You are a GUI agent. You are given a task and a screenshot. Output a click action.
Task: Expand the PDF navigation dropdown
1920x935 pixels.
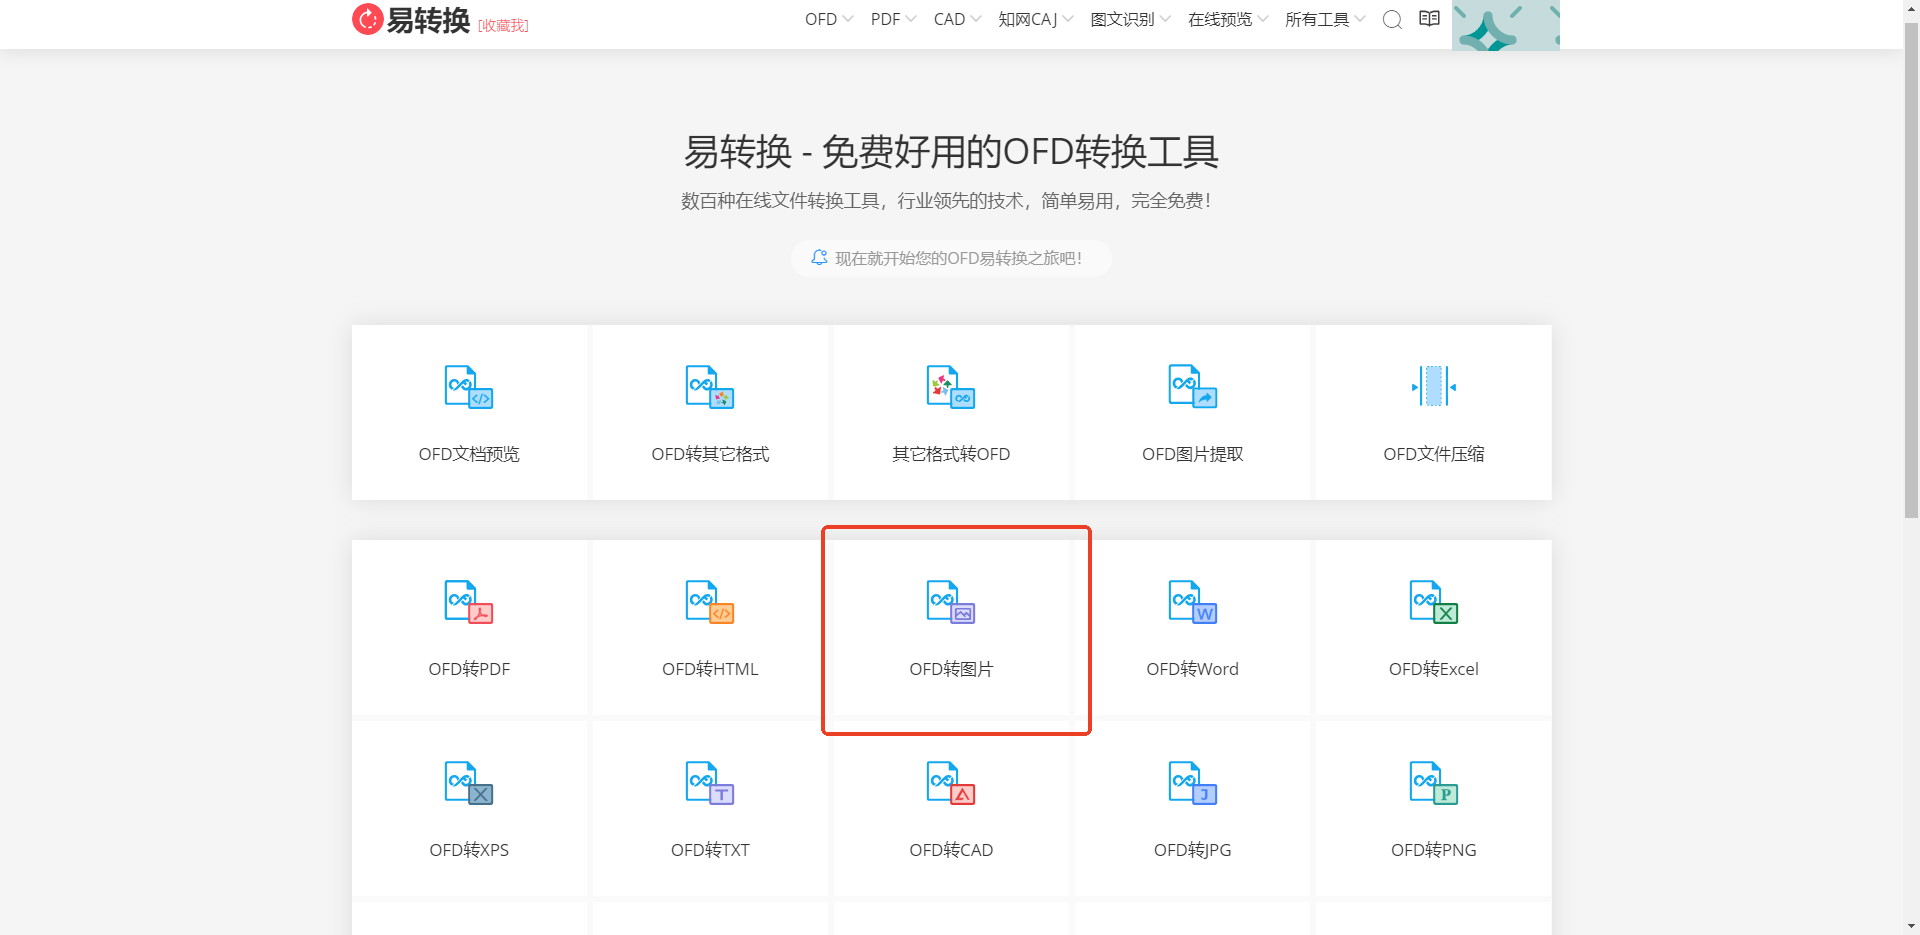891,18
